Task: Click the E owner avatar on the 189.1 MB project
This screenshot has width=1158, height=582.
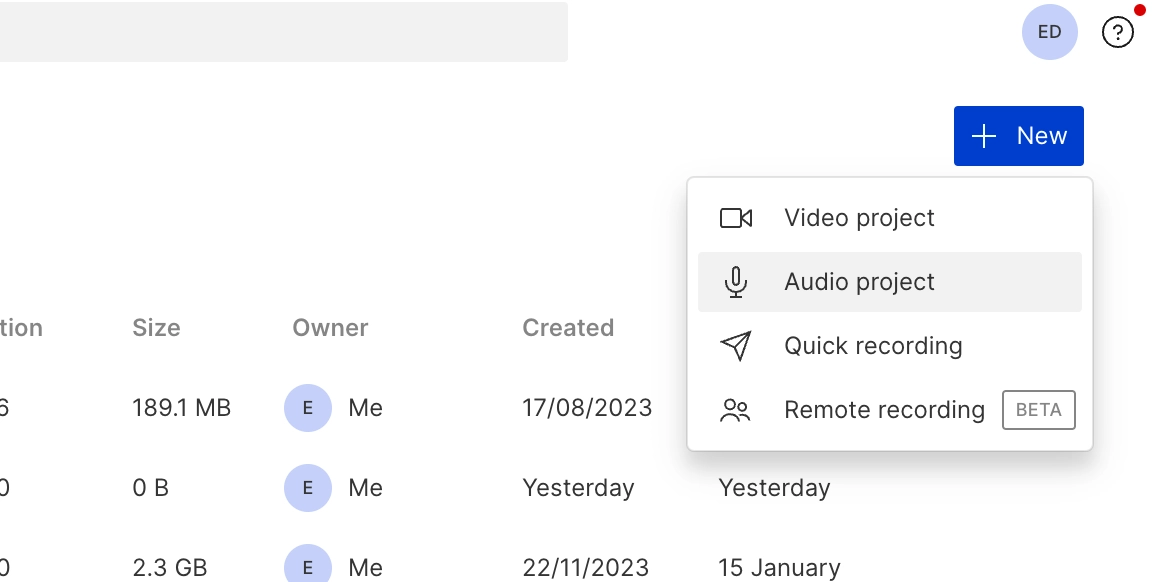Action: 308,408
